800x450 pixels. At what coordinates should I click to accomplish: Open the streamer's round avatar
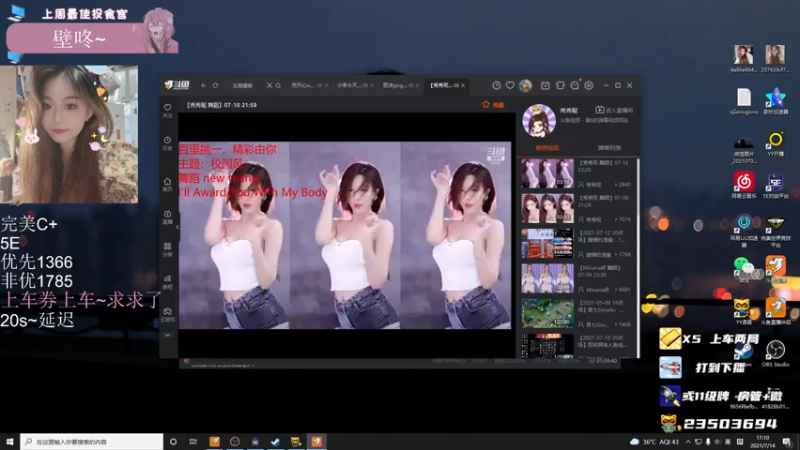coord(539,120)
